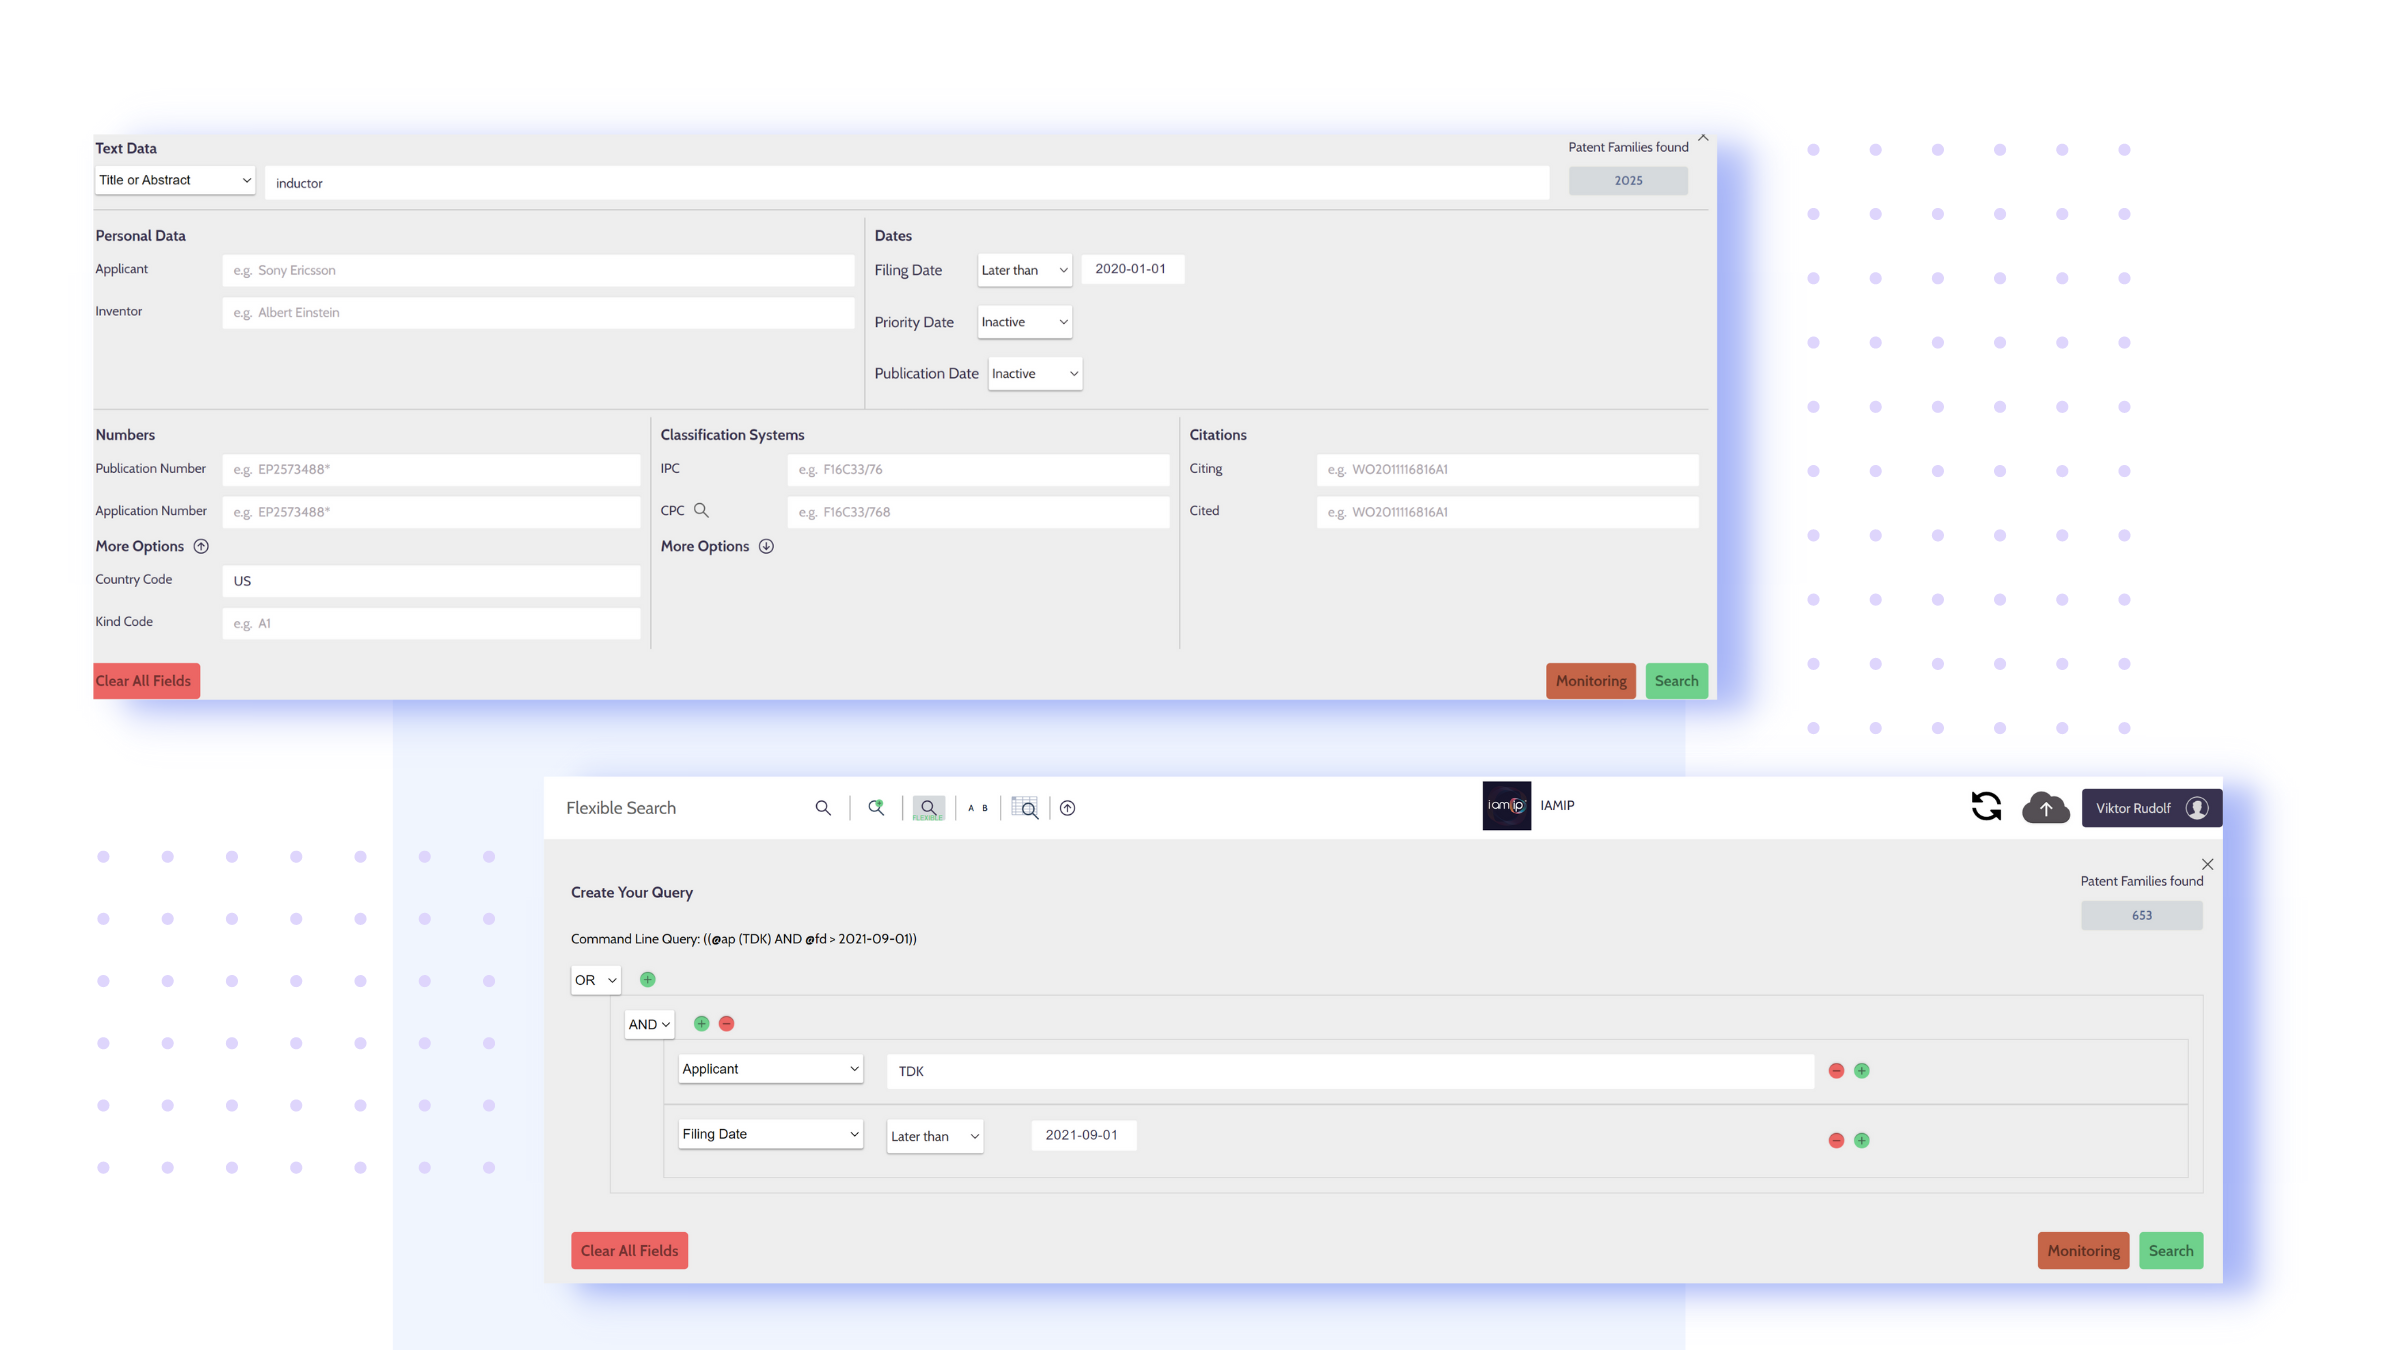The image size is (2400, 1350).
Task: Select the Flexible search mode icon
Action: pos(928,808)
